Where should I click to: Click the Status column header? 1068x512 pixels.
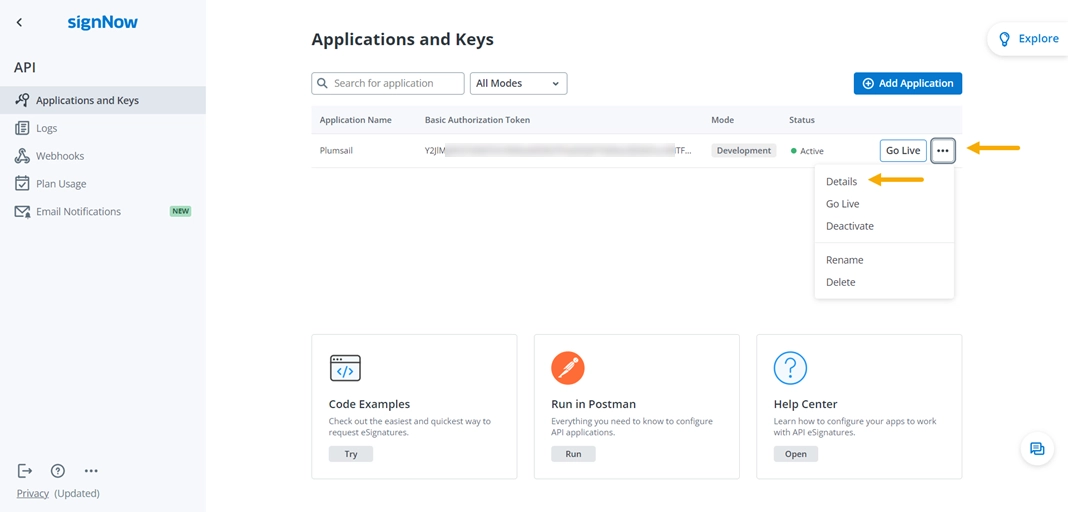(802, 120)
